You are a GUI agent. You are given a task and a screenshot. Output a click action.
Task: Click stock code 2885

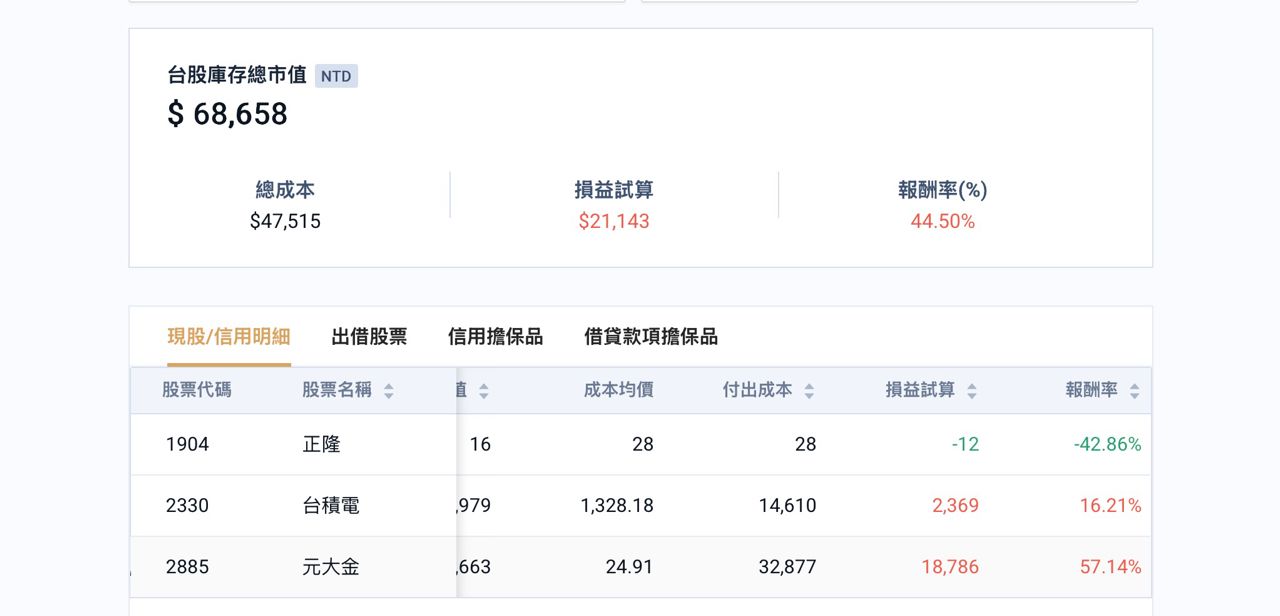[x=187, y=567]
